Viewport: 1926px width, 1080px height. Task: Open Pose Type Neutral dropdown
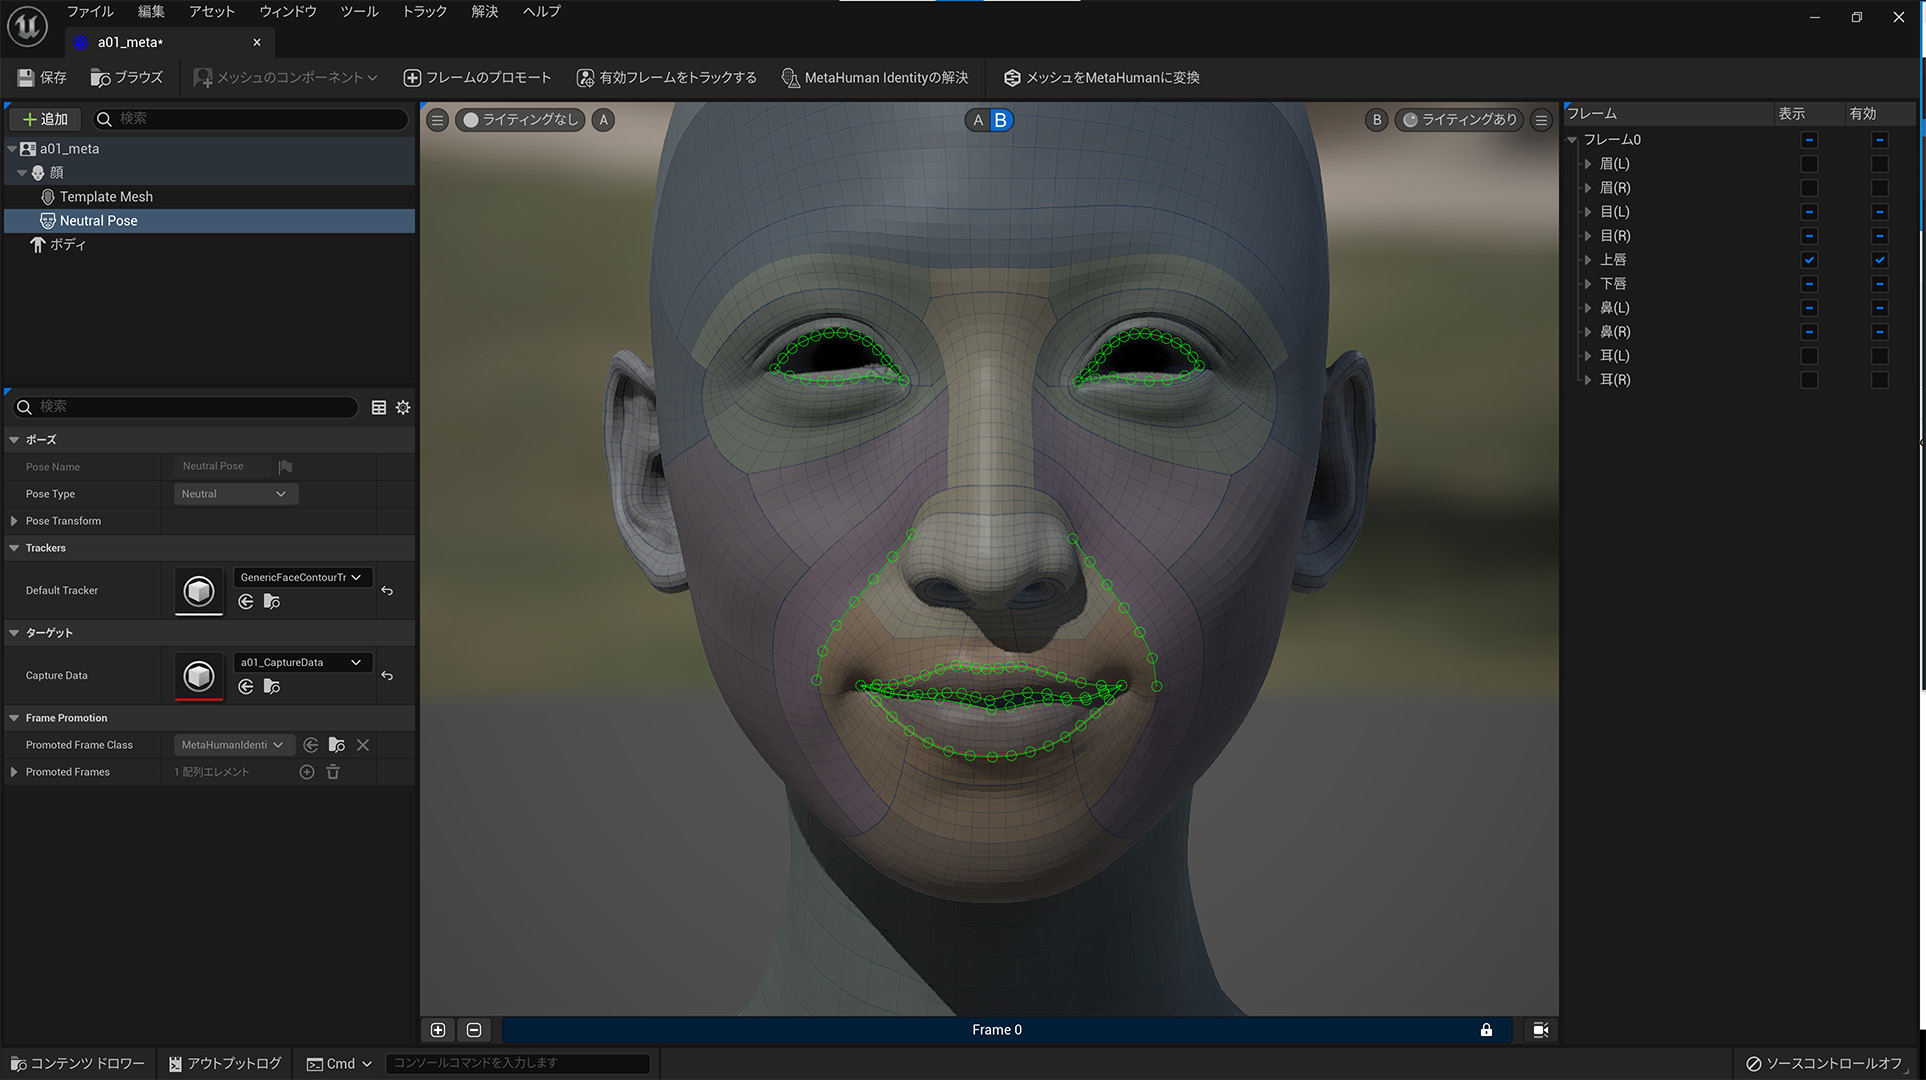click(x=235, y=494)
